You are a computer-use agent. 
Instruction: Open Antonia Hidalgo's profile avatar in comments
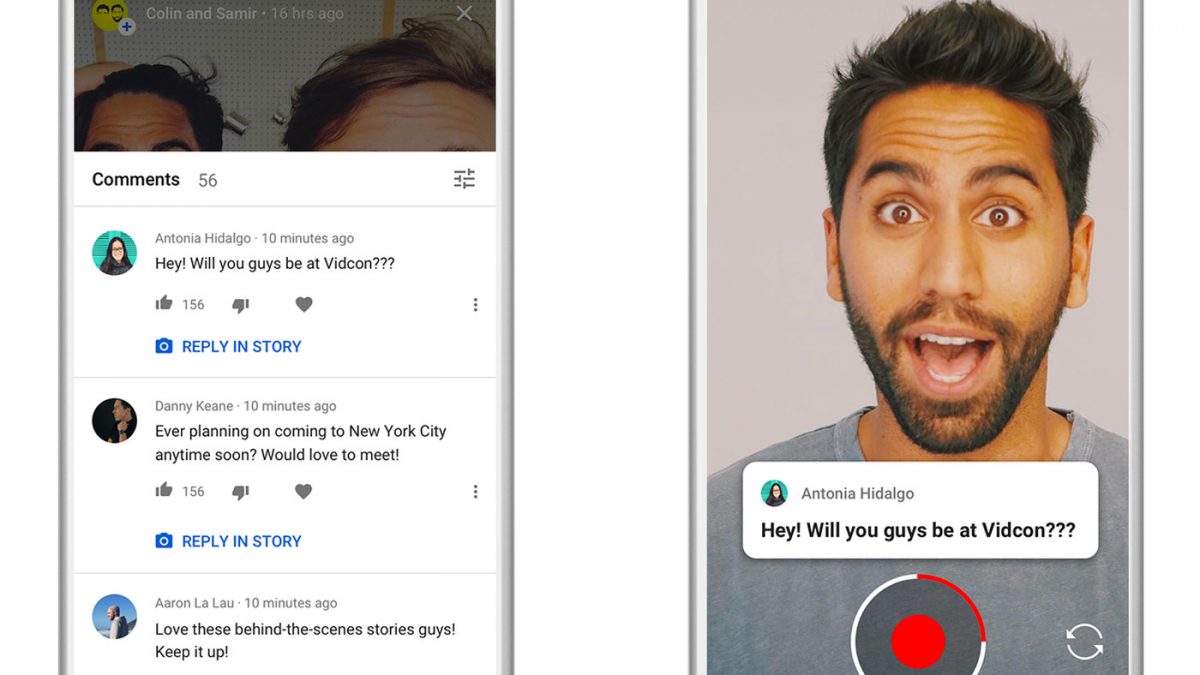pyautogui.click(x=114, y=253)
